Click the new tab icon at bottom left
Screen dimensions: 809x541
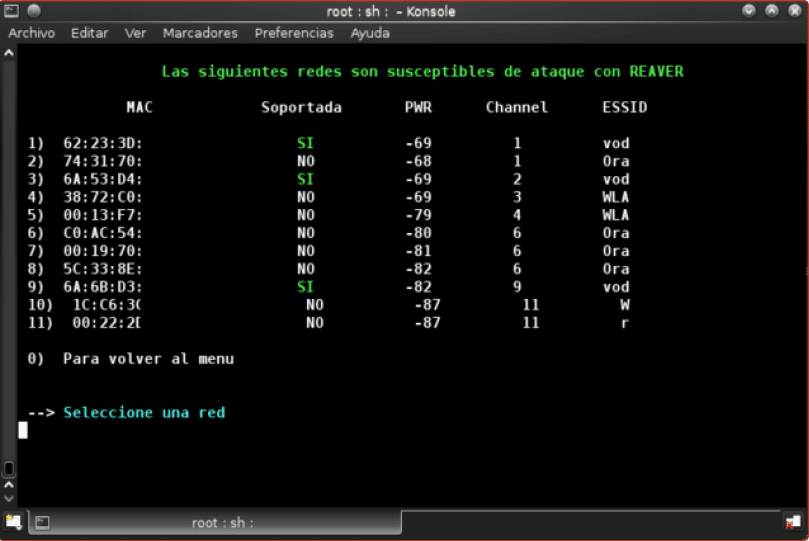[13, 522]
